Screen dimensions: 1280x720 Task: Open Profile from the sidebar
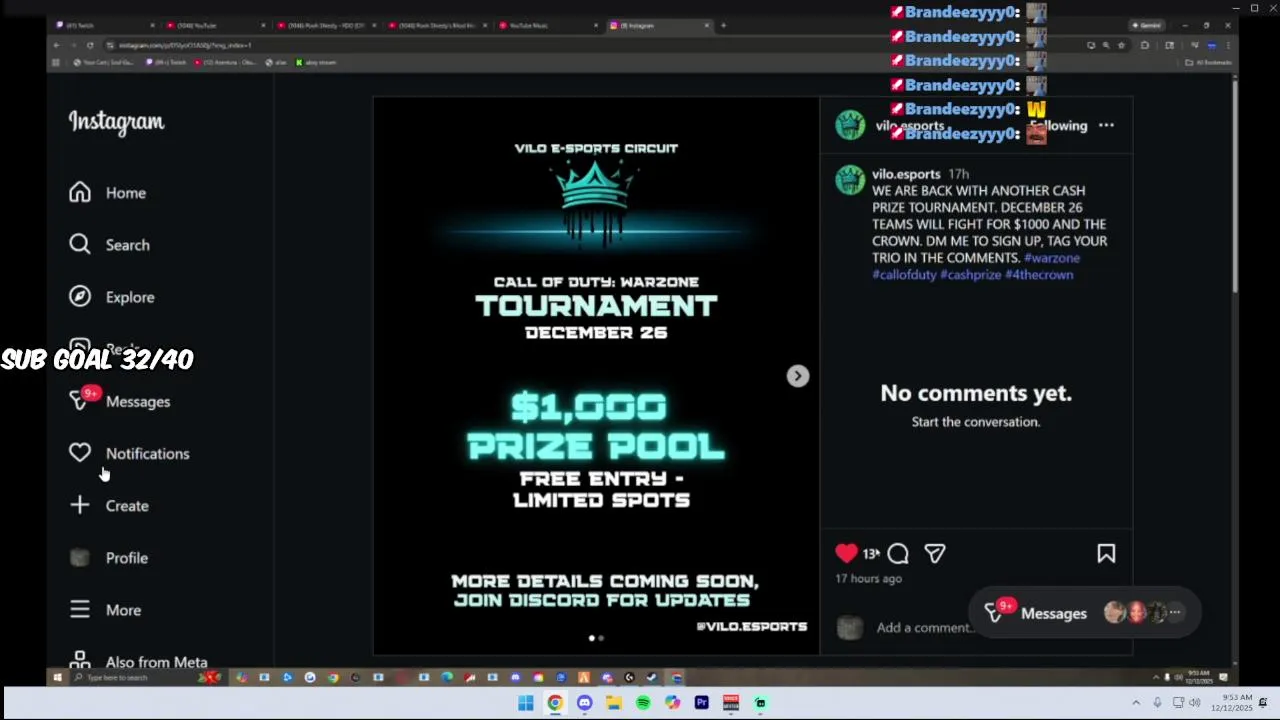point(108,558)
